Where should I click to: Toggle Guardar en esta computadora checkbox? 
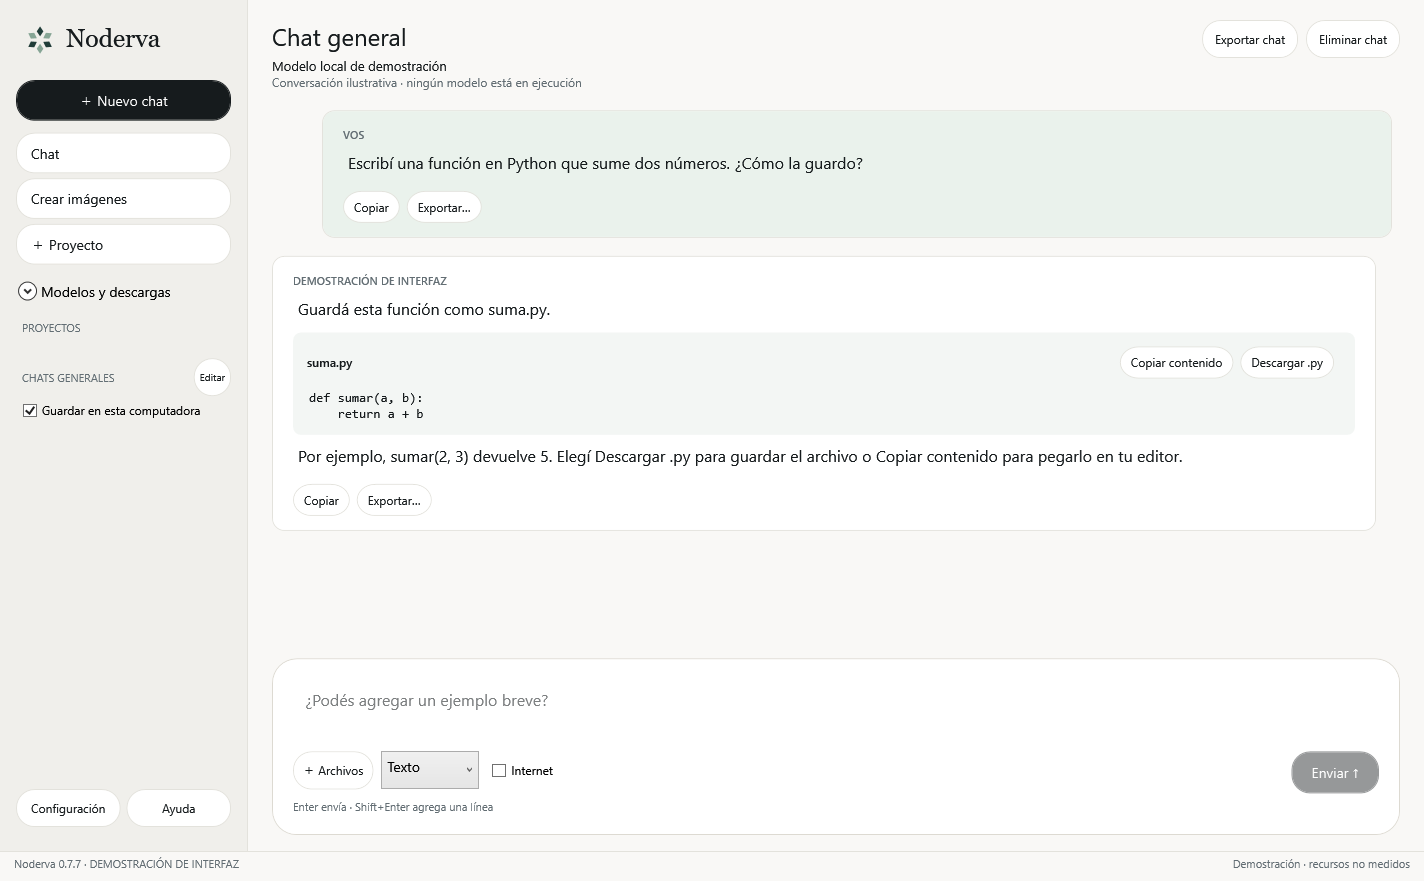[30, 411]
